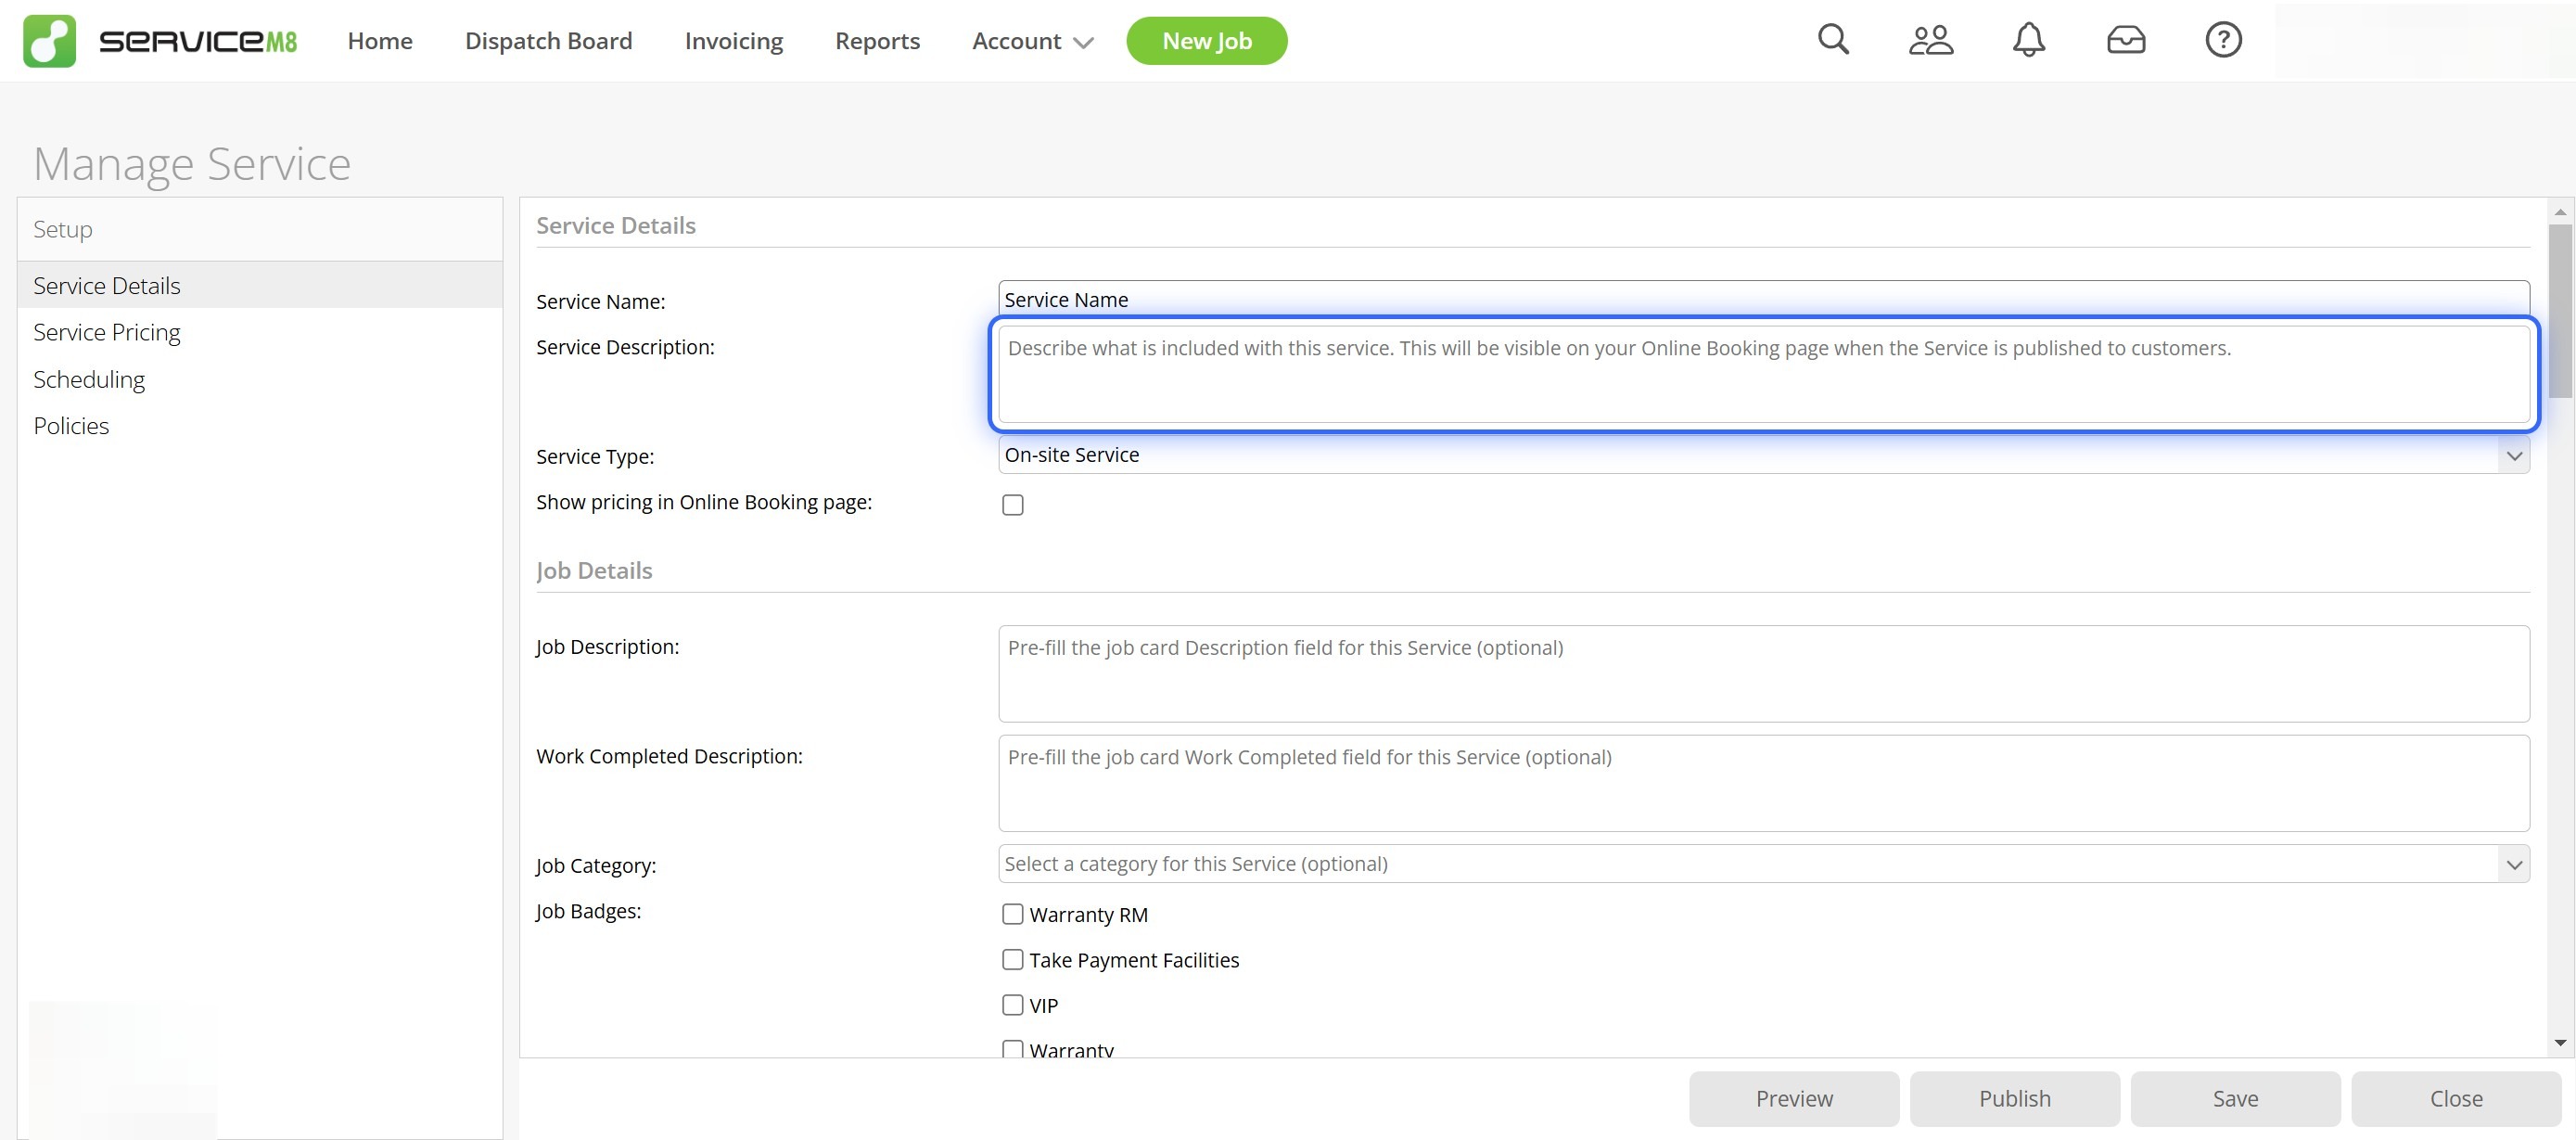Toggle Show pricing in Online Booking checkbox
Screen dimensions: 2576x1140
pyautogui.click(x=1012, y=505)
